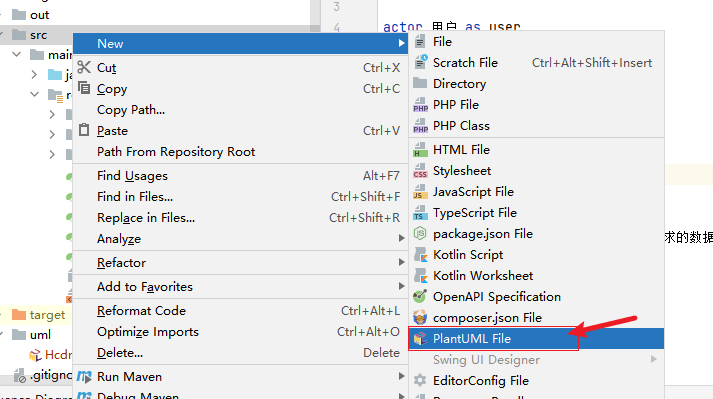Click the 'actor' keyword in editor
The image size is (713, 399).
(x=402, y=27)
